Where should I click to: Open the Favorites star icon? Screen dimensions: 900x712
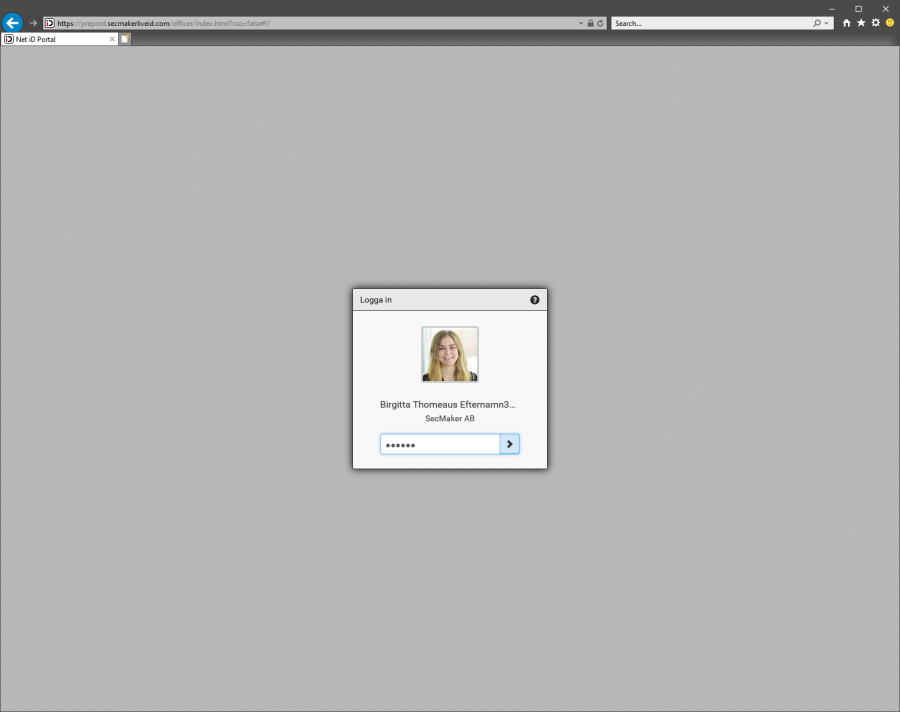861,23
